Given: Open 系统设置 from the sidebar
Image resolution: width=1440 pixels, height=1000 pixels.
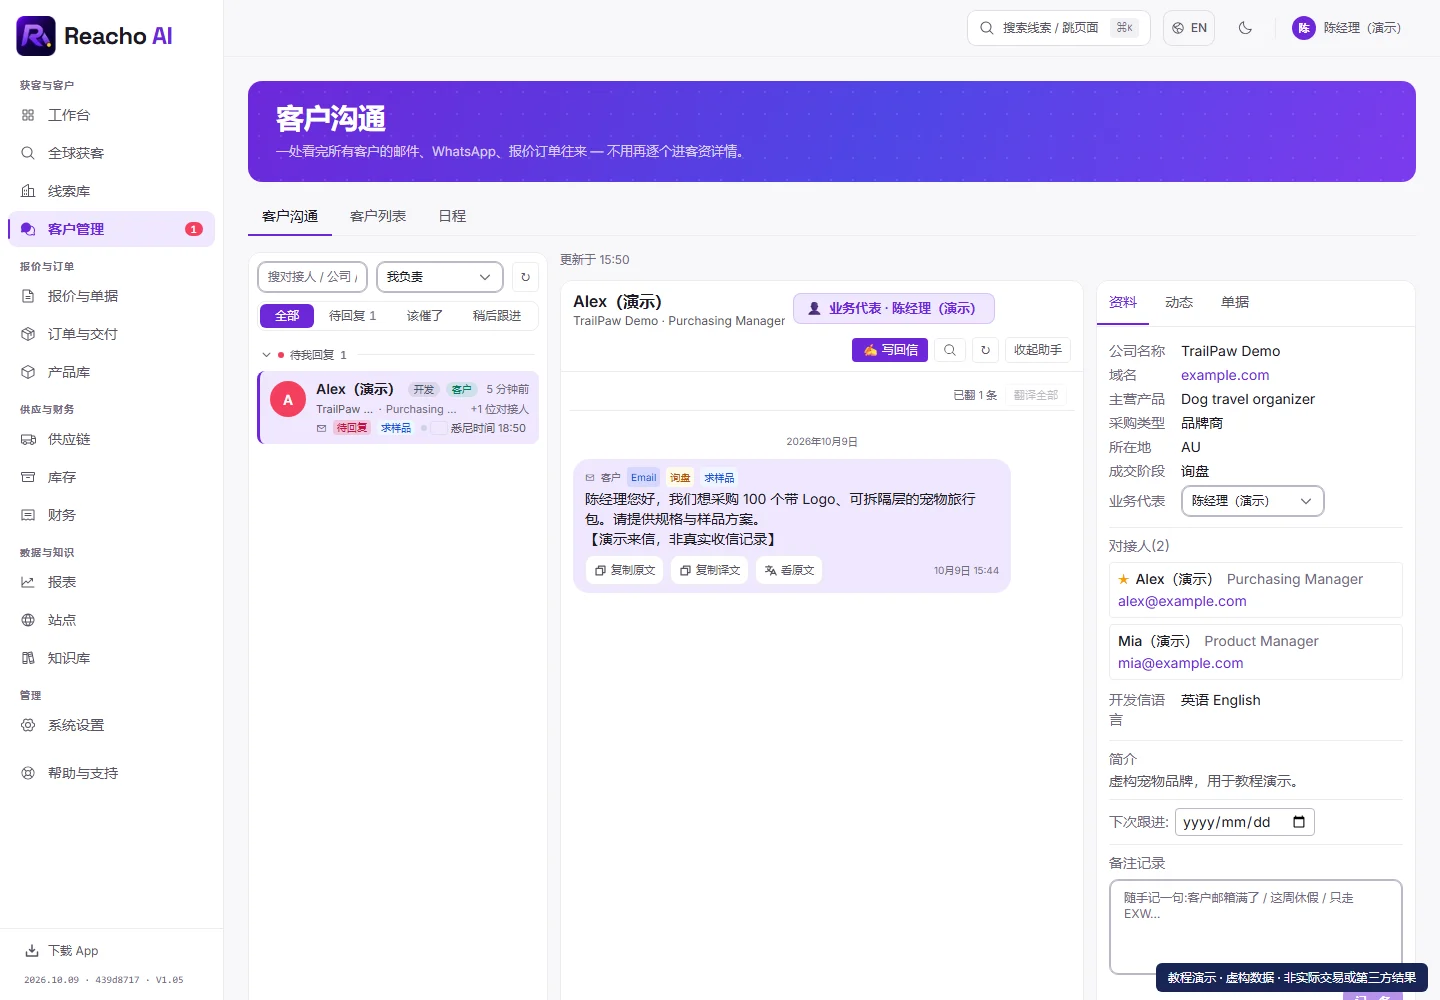Looking at the screenshot, I should pyautogui.click(x=111, y=725).
